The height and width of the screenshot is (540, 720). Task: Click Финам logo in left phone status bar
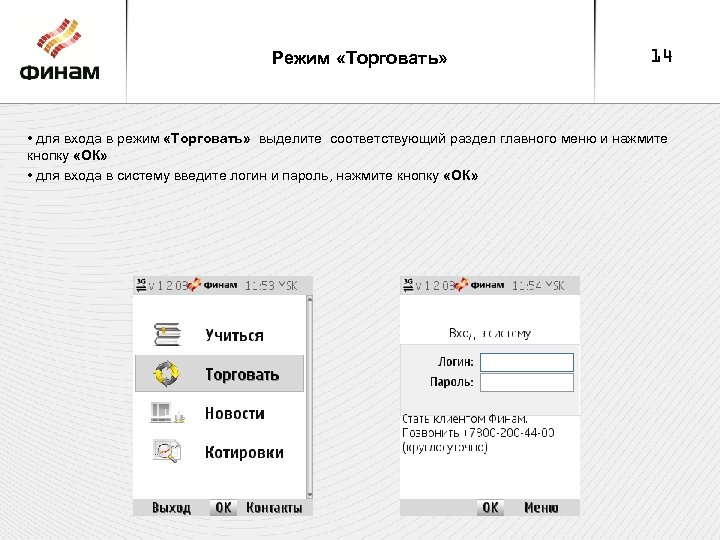[212, 285]
